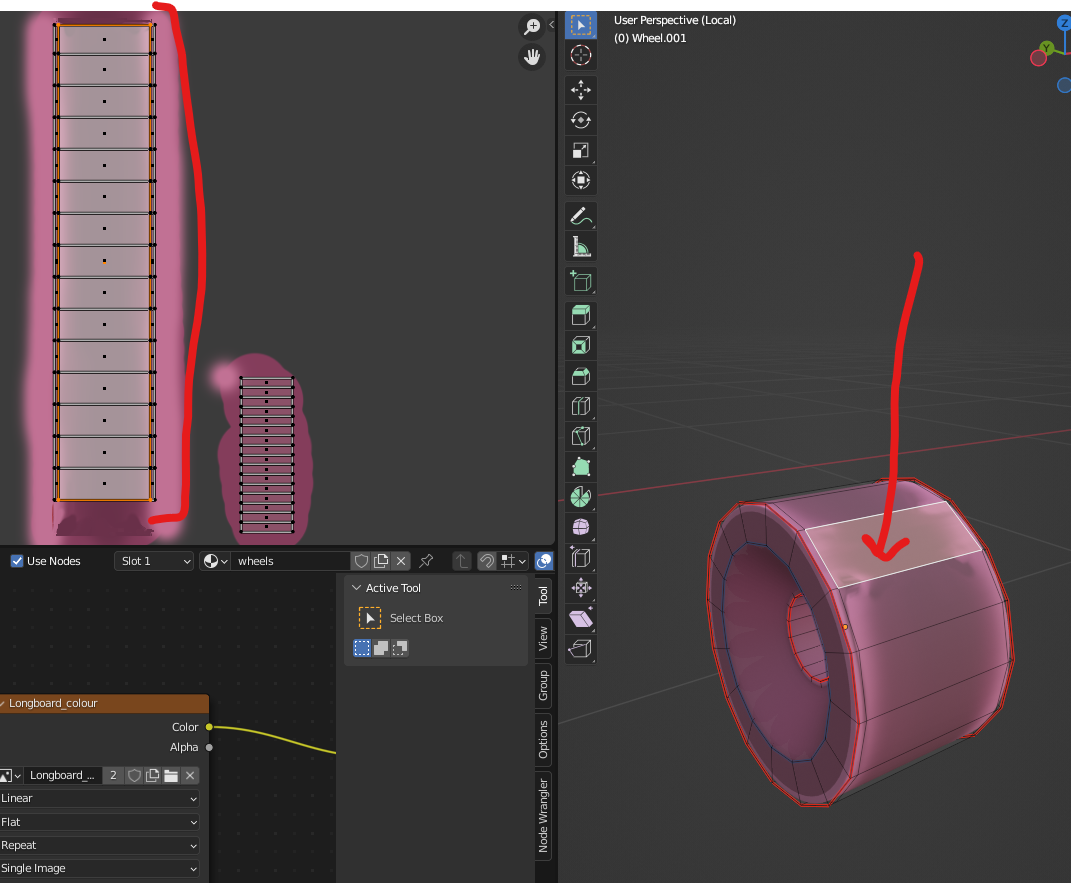This screenshot has width=1071, height=883.
Task: Click the open image folder button
Action: click(x=171, y=775)
